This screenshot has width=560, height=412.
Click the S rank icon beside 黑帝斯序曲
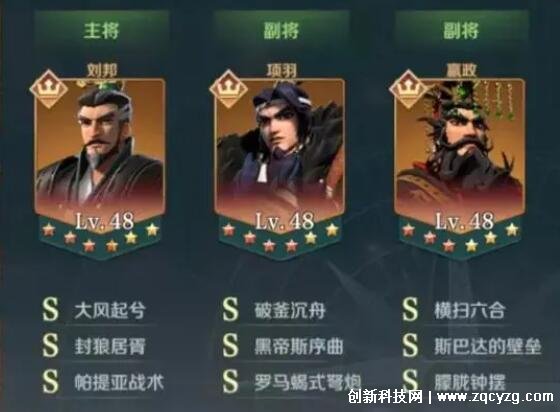coord(230,346)
